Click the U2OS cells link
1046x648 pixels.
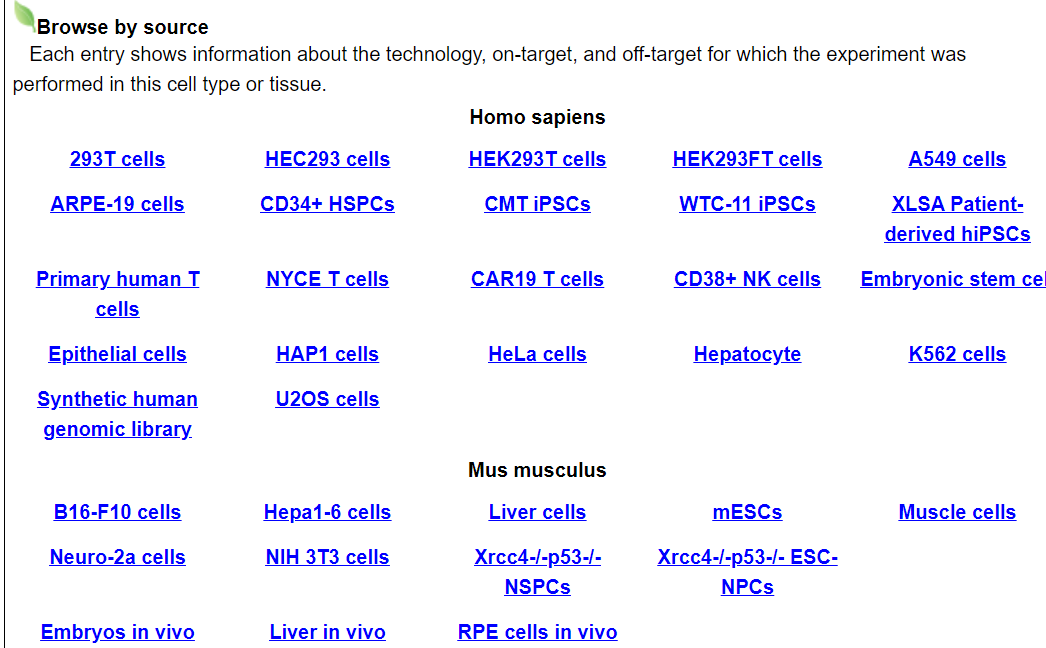click(327, 399)
